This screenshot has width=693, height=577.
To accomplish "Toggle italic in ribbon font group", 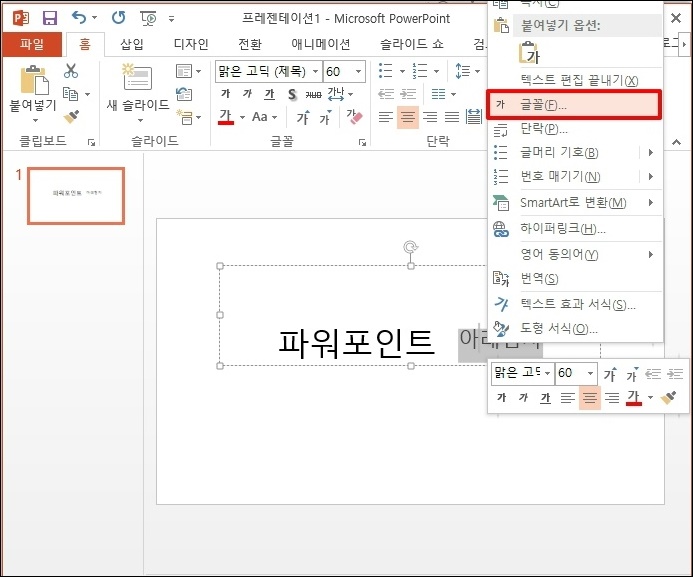I will point(248,94).
